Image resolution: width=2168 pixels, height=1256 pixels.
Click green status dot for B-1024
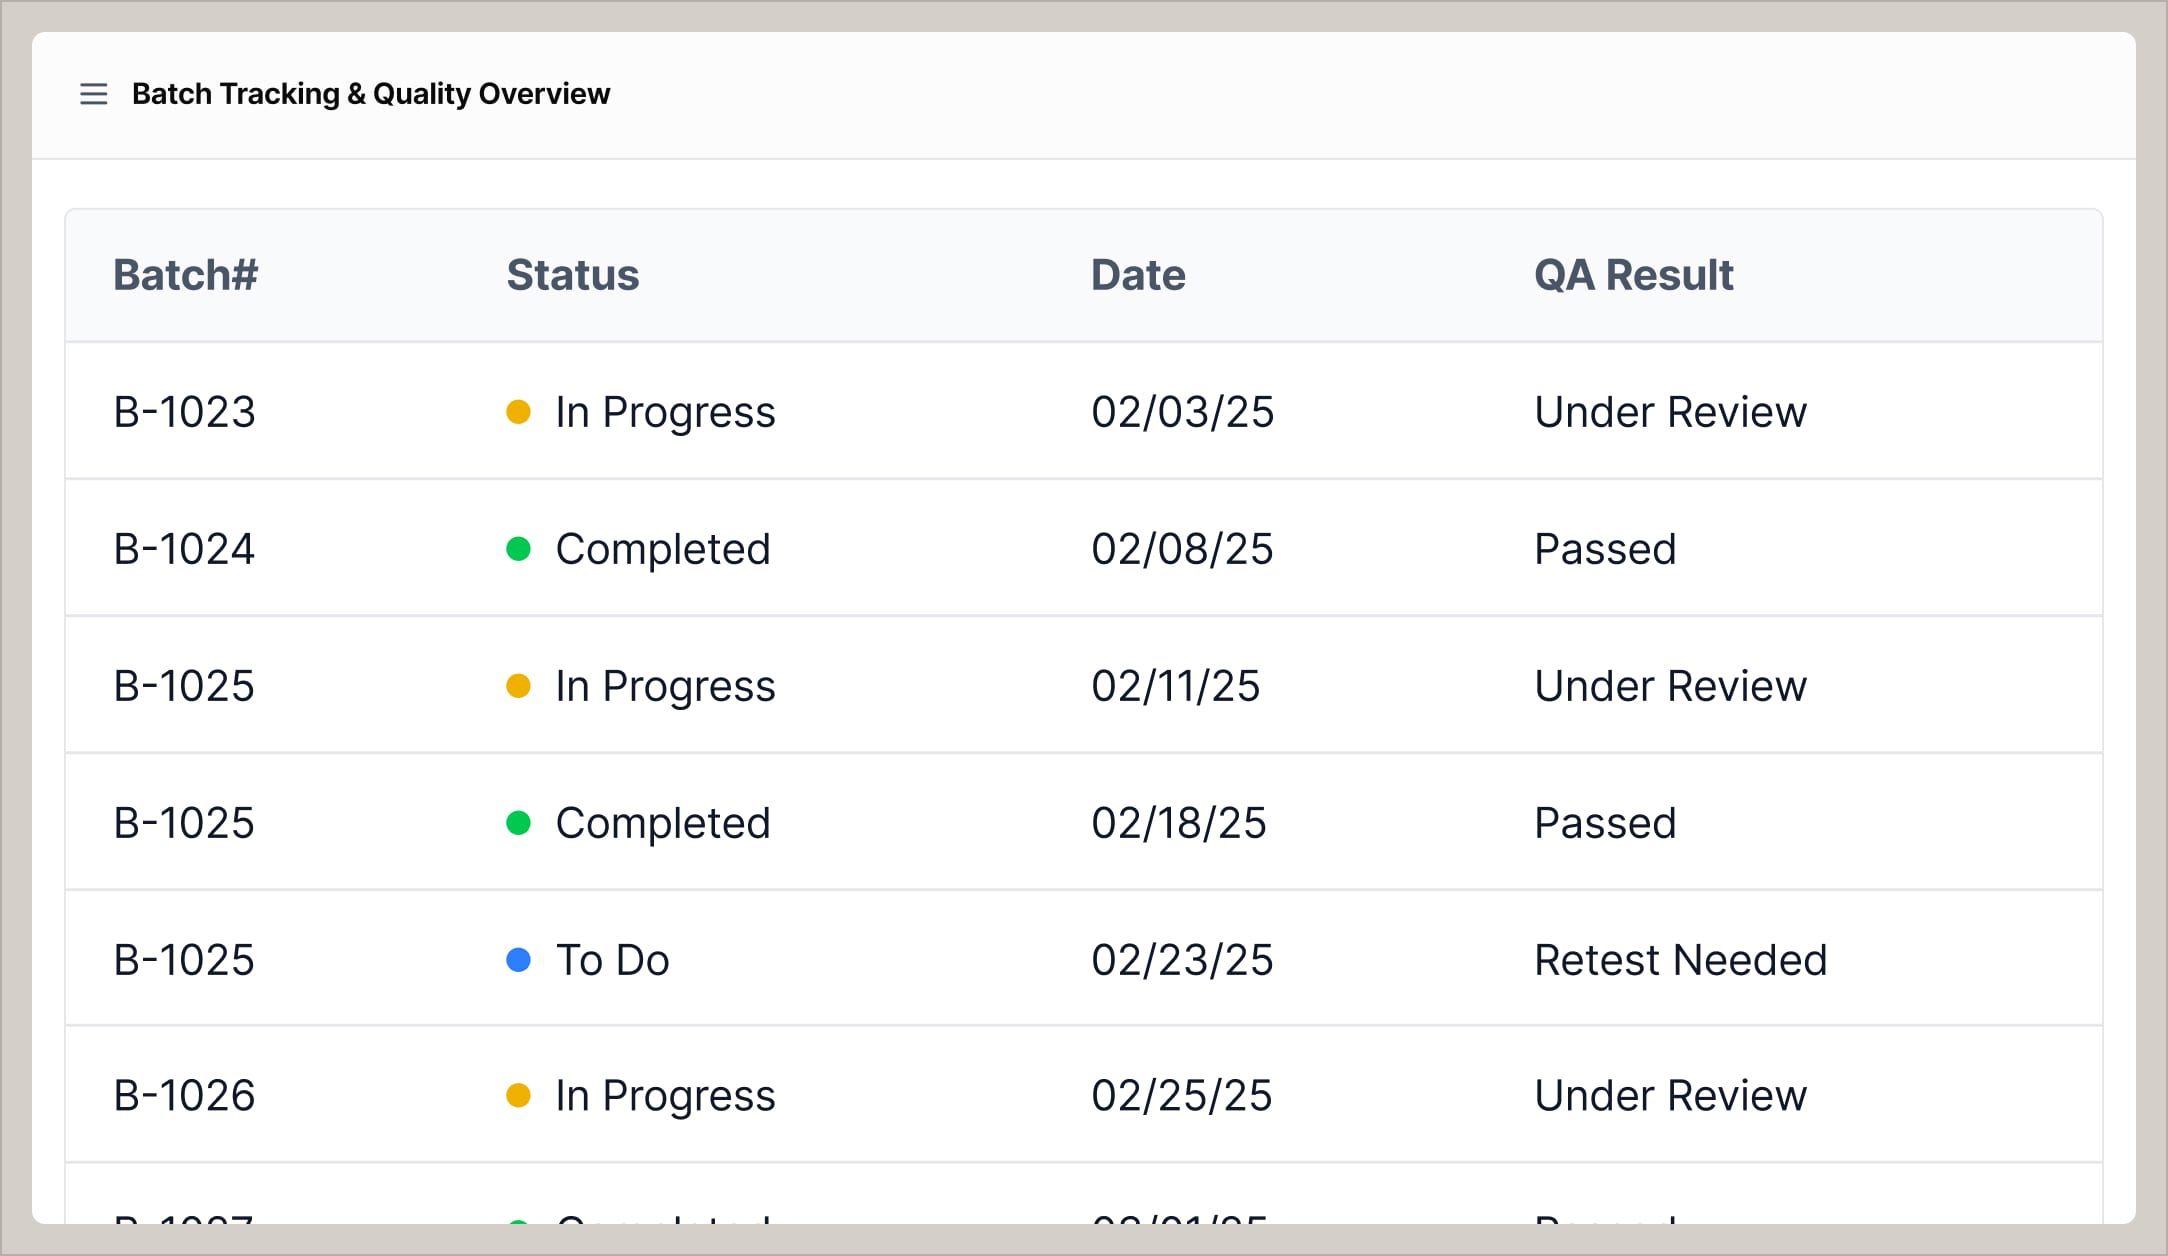[518, 549]
